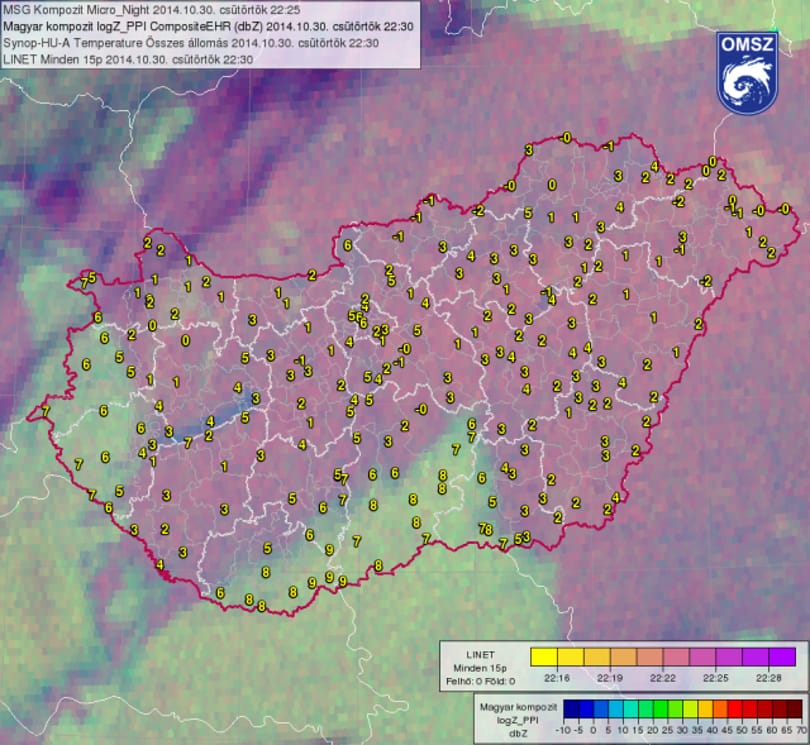Click the 22:19 time label in legend
The image size is (810, 745).
[x=610, y=678]
